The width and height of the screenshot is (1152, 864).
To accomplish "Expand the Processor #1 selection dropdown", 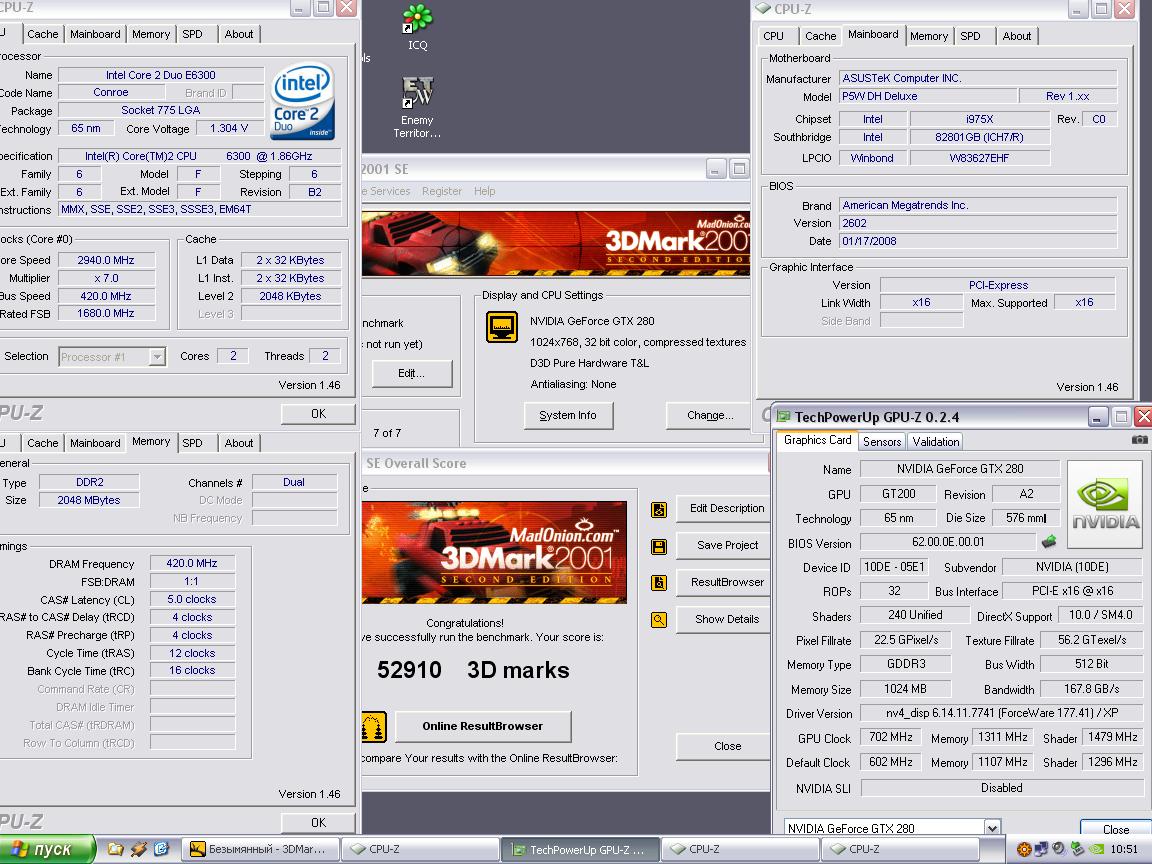I will click(156, 357).
